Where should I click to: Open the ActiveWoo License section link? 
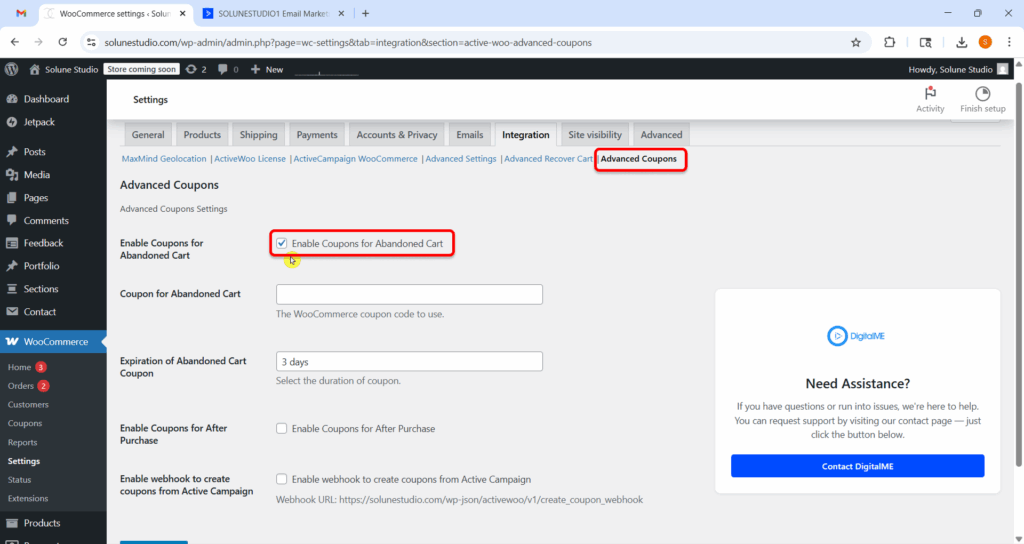tap(250, 159)
